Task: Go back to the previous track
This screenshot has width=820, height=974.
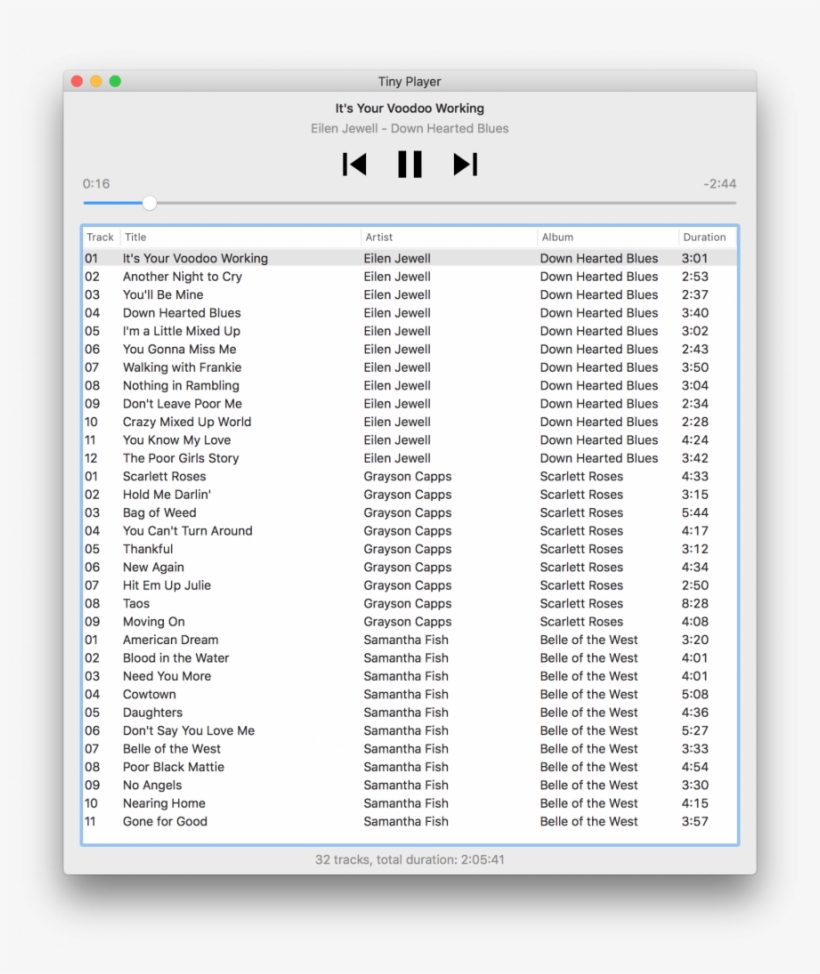Action: pos(355,164)
